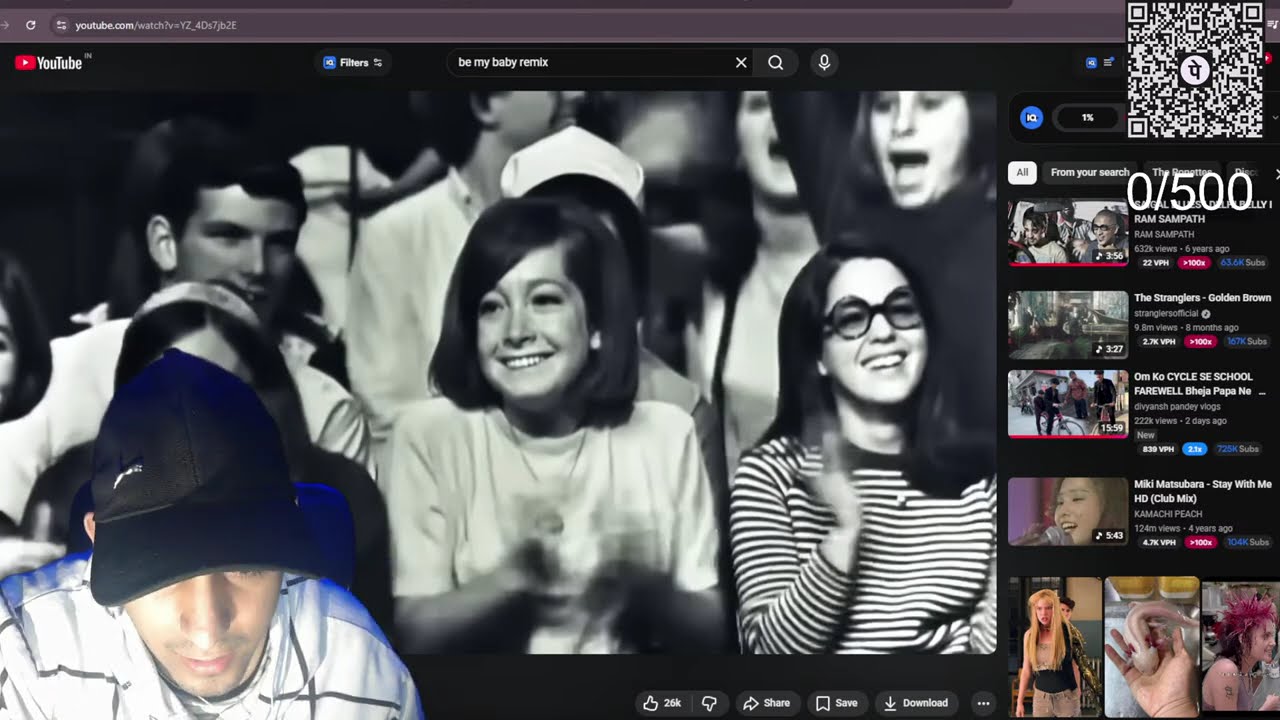1280x720 pixels.
Task: Run search with the magnifier icon
Action: 775,62
